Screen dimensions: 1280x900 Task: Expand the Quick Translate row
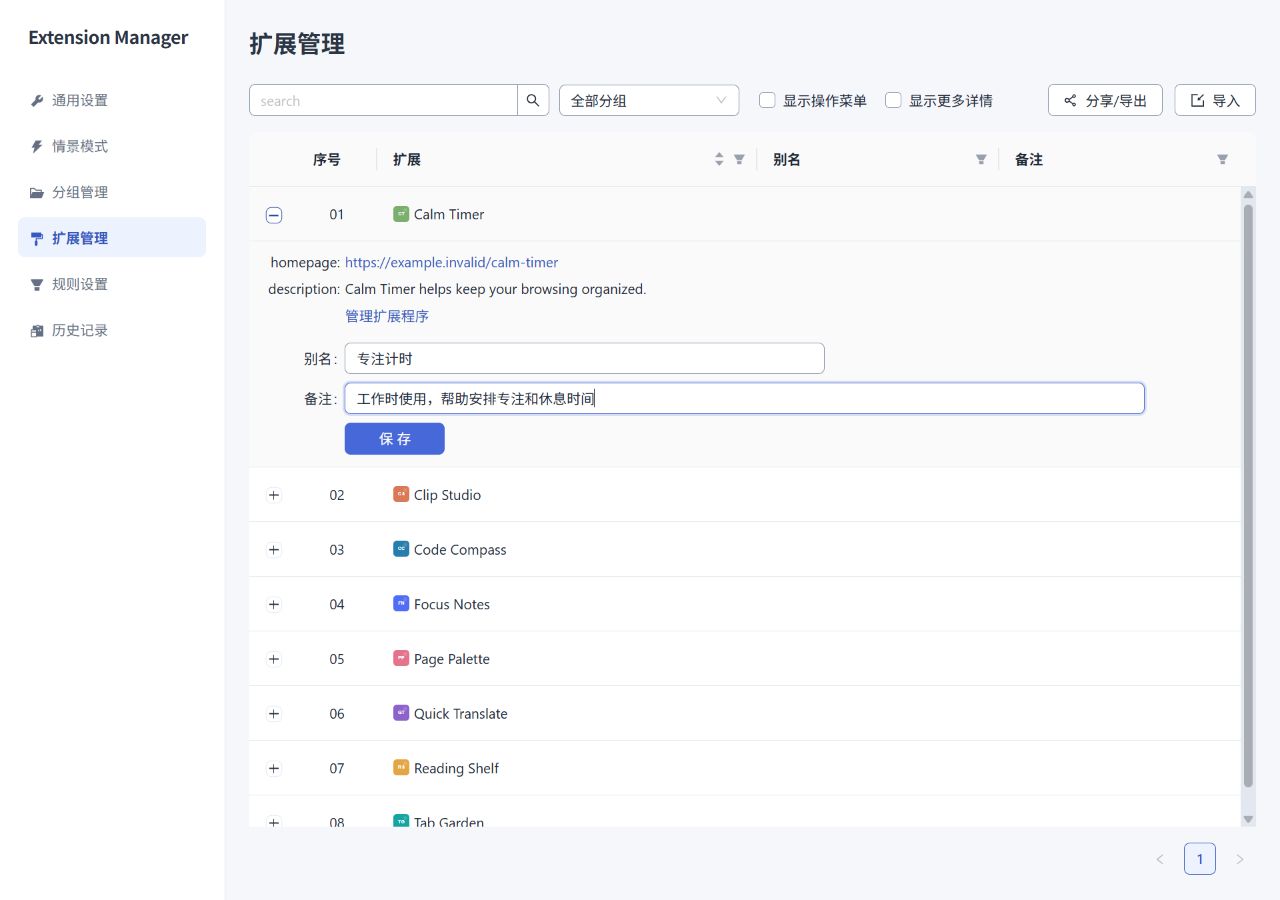pyautogui.click(x=274, y=713)
